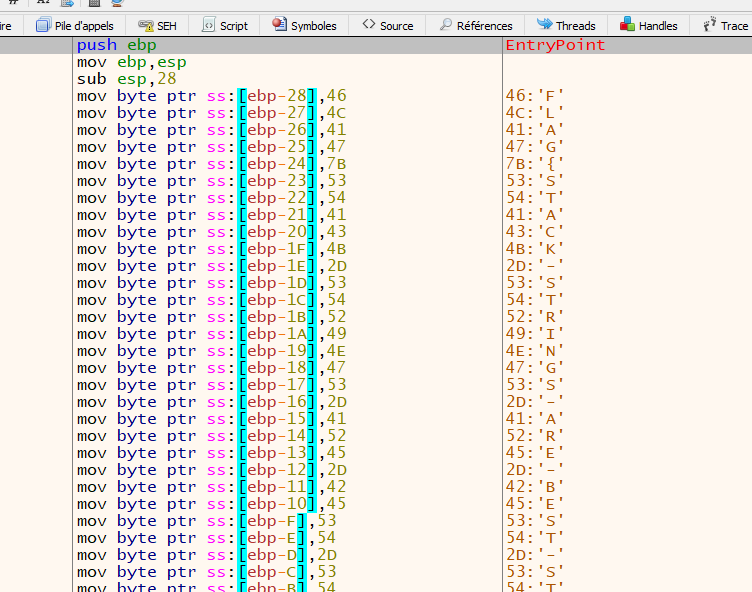Select instruction mov byte ptr ss:[ebp-11],42
The width and height of the screenshot is (752, 592).
(212, 487)
